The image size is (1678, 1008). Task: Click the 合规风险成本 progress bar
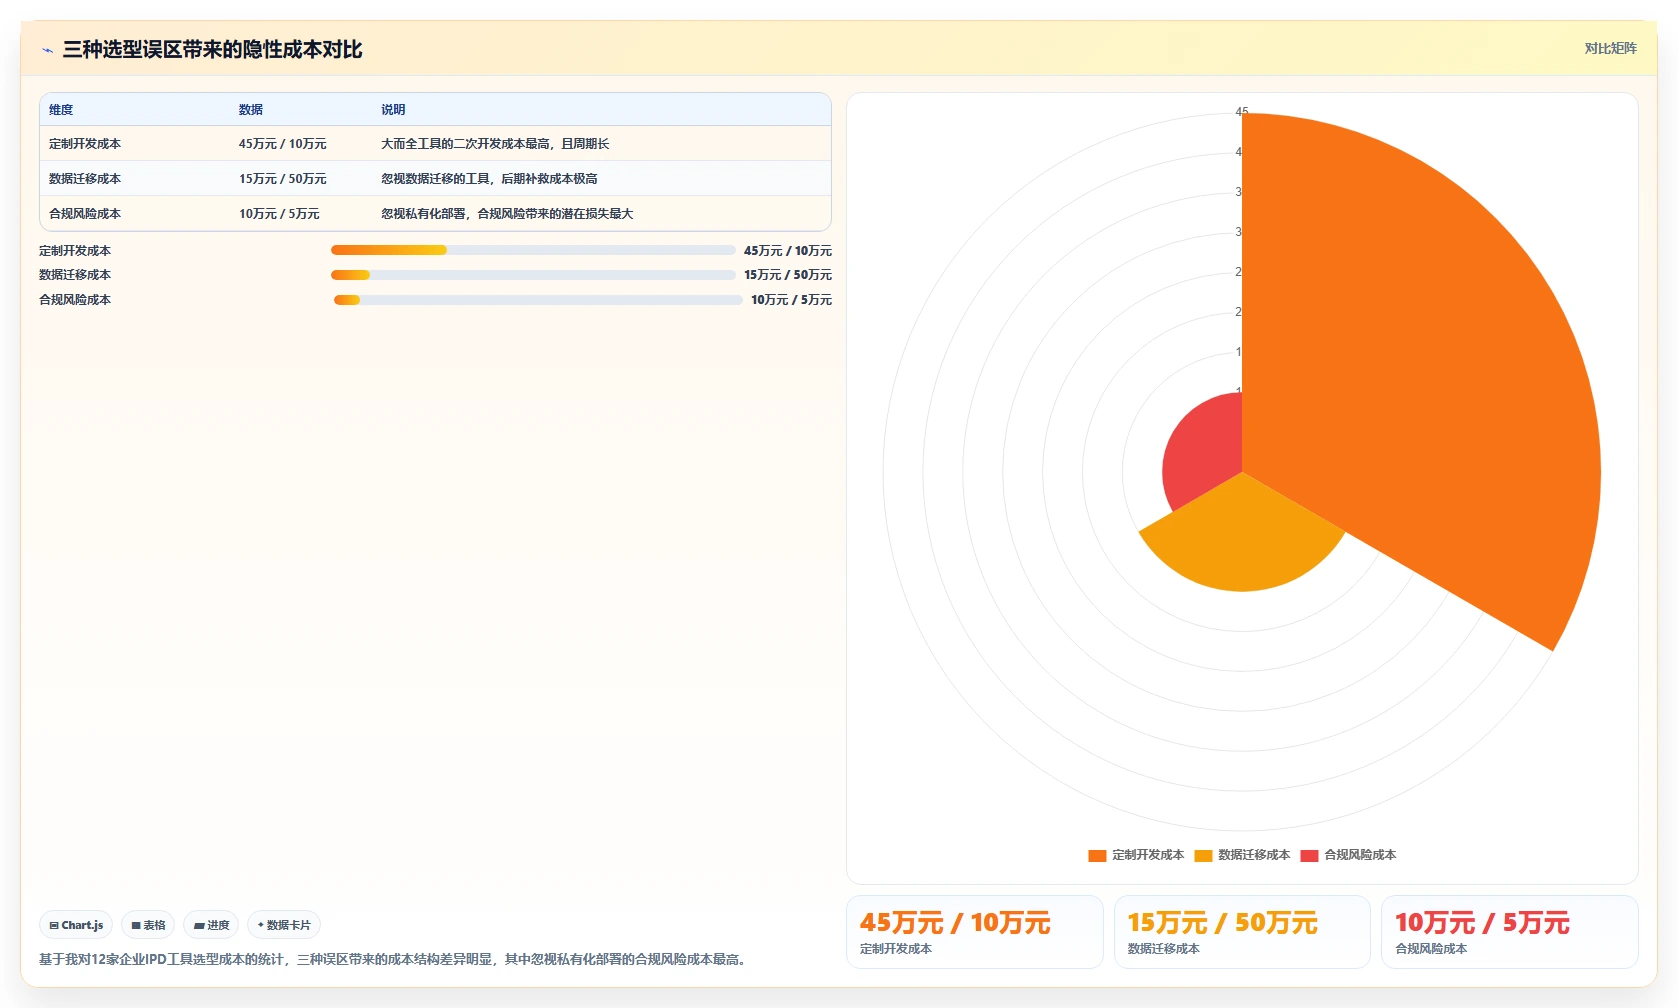538,300
